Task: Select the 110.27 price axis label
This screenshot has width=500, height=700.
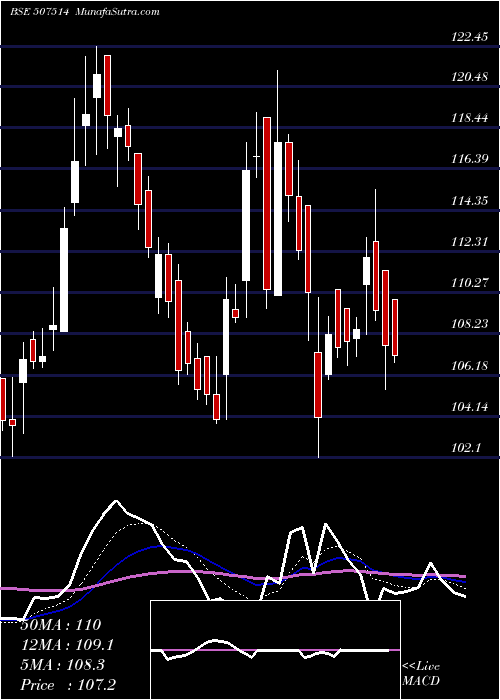Action: pos(470,283)
